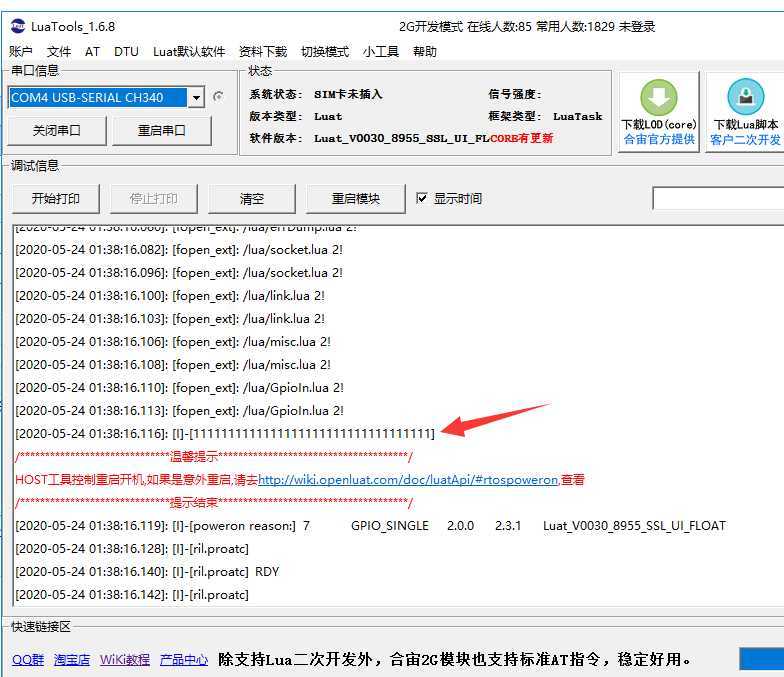The height and width of the screenshot is (677, 784).
Task: Click the 重启串口 button
Action: [162, 130]
